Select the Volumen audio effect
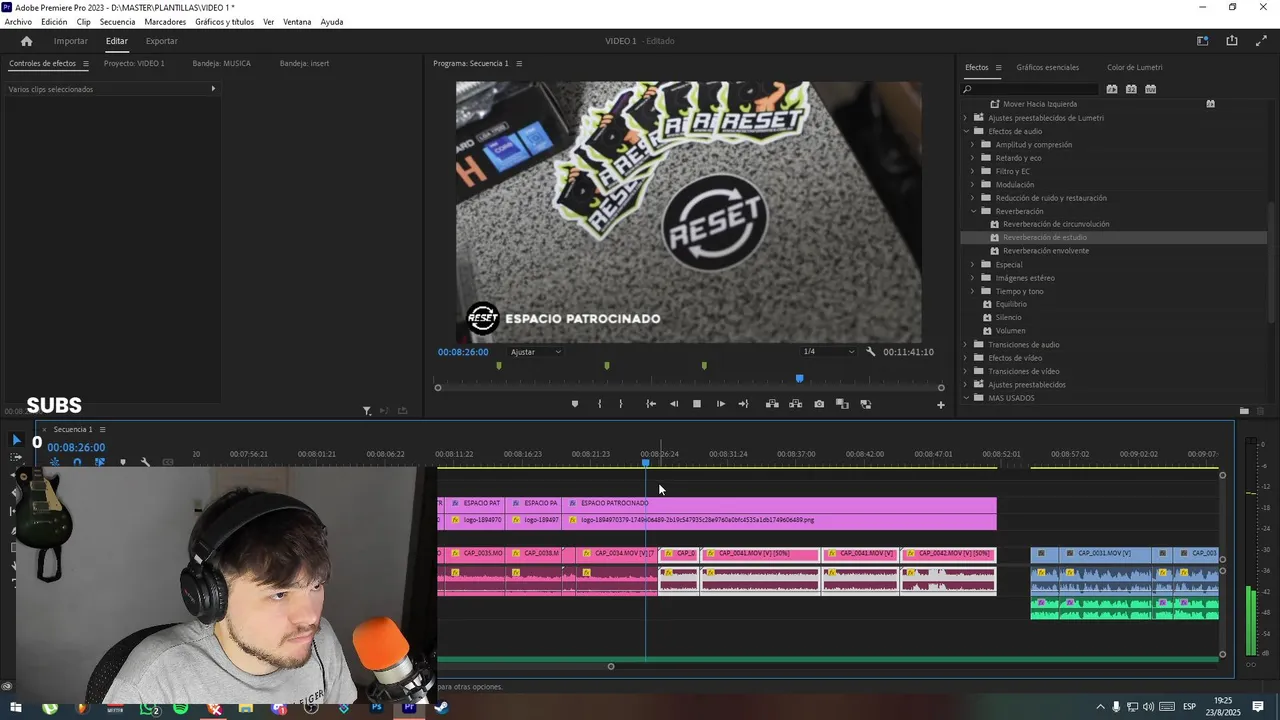Screen dimensions: 1280x720 point(1010,331)
